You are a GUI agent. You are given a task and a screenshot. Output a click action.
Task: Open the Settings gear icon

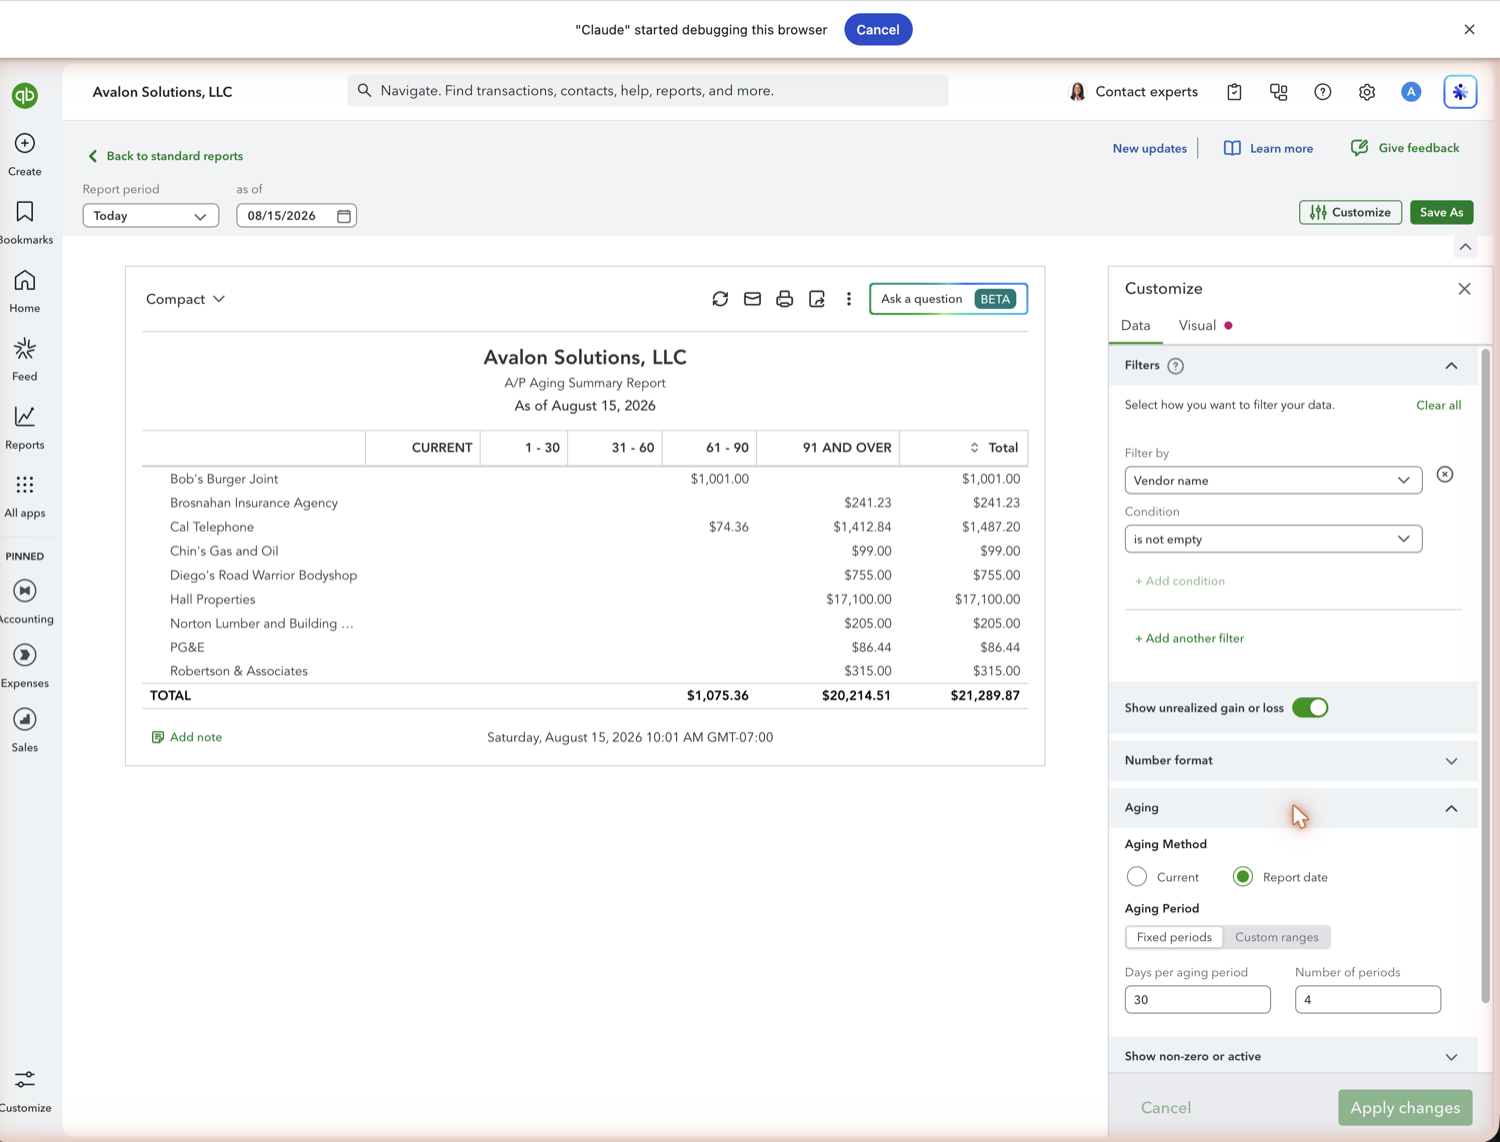click(x=1366, y=92)
